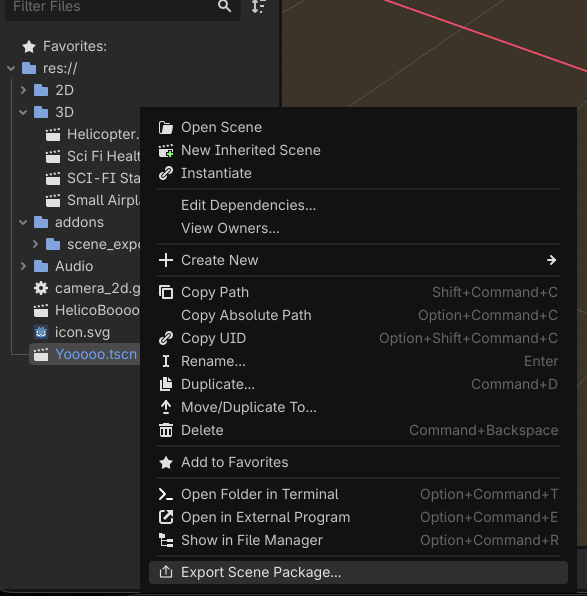Viewport: 587px width, 596px height.
Task: Select View Owners... menu entry
Action: [x=359, y=228]
